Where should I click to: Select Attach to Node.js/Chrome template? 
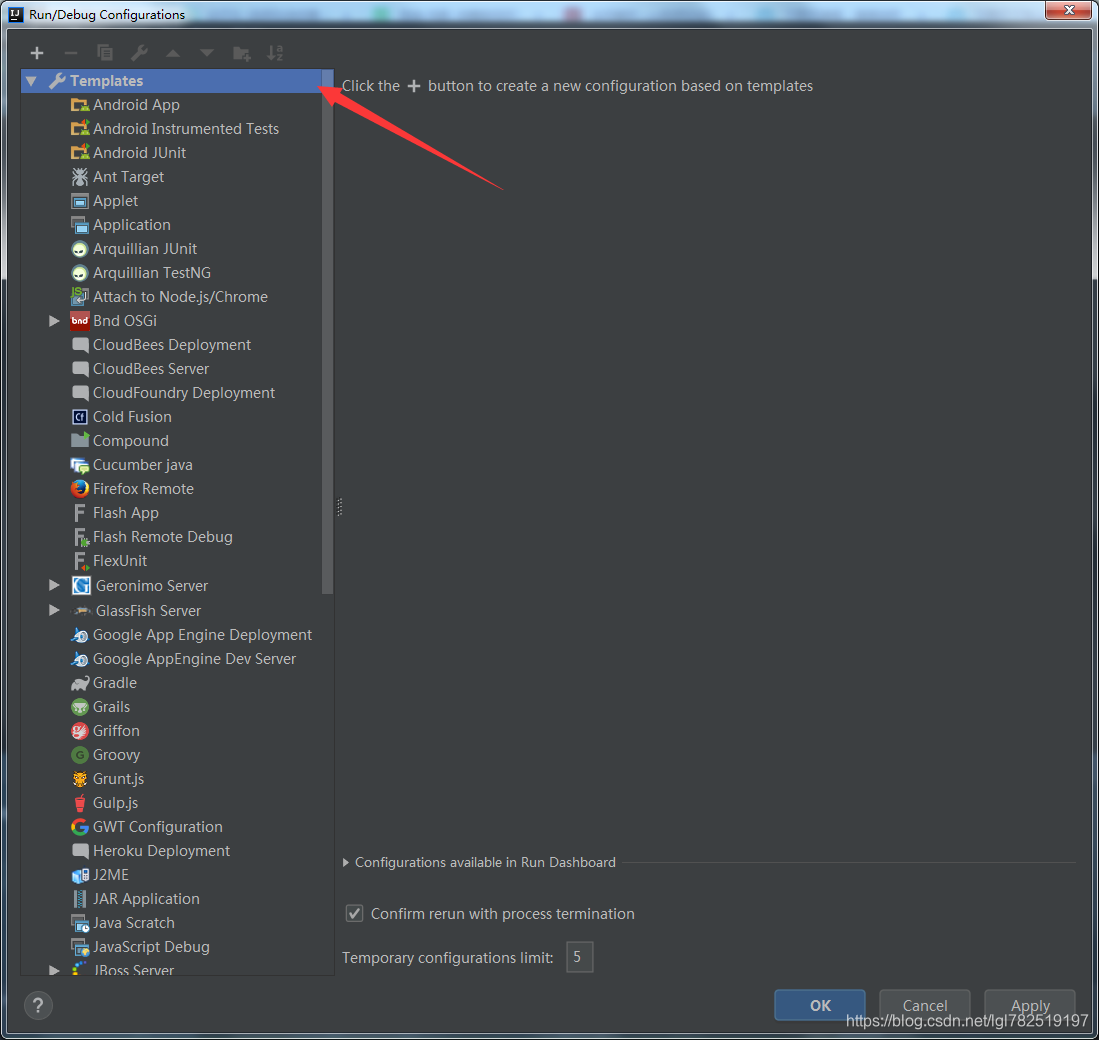coord(180,297)
